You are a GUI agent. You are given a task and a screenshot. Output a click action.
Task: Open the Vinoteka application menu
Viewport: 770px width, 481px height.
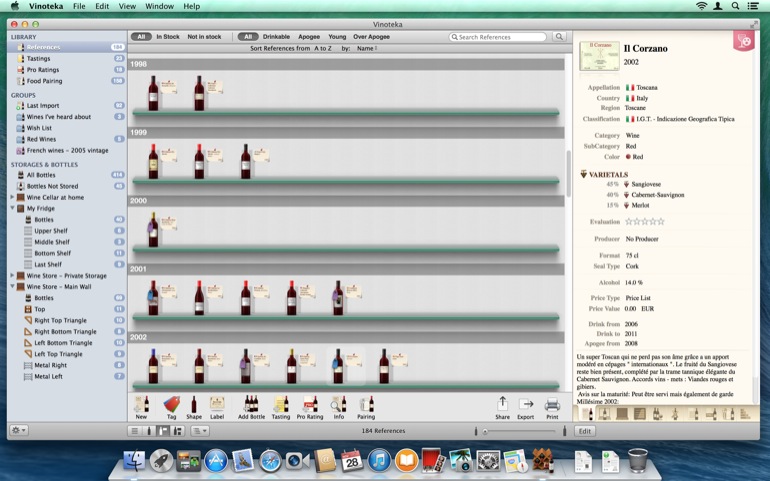pos(46,6)
